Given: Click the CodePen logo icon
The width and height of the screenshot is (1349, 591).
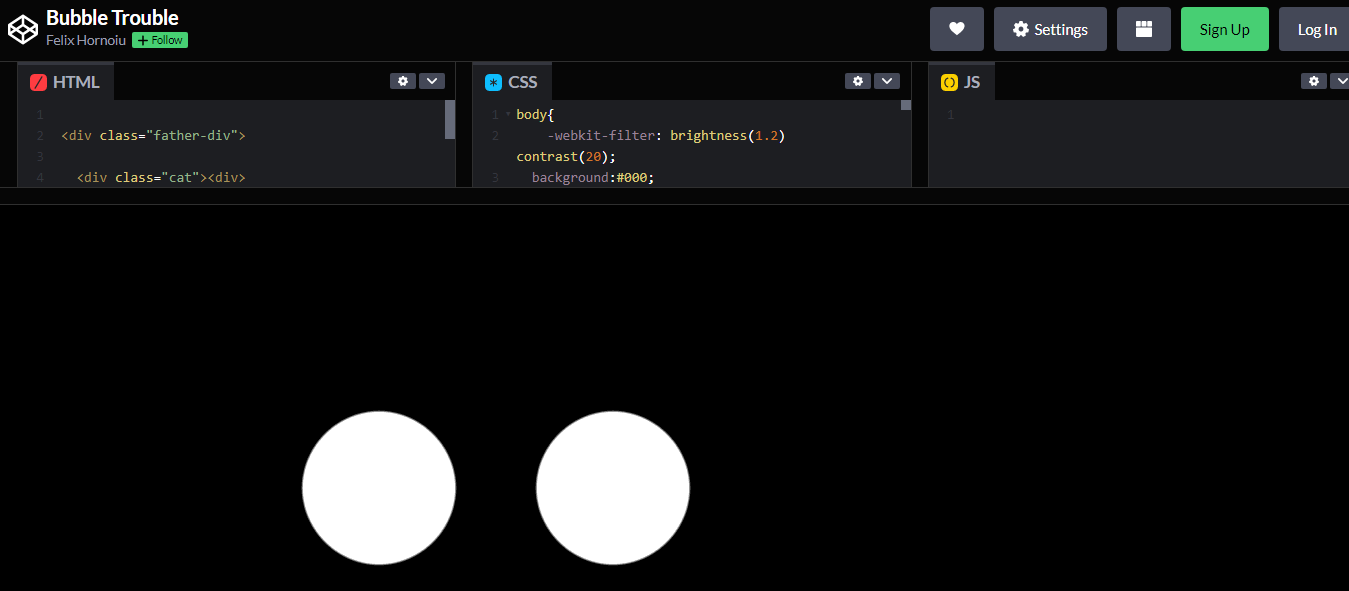Looking at the screenshot, I should [x=22, y=28].
